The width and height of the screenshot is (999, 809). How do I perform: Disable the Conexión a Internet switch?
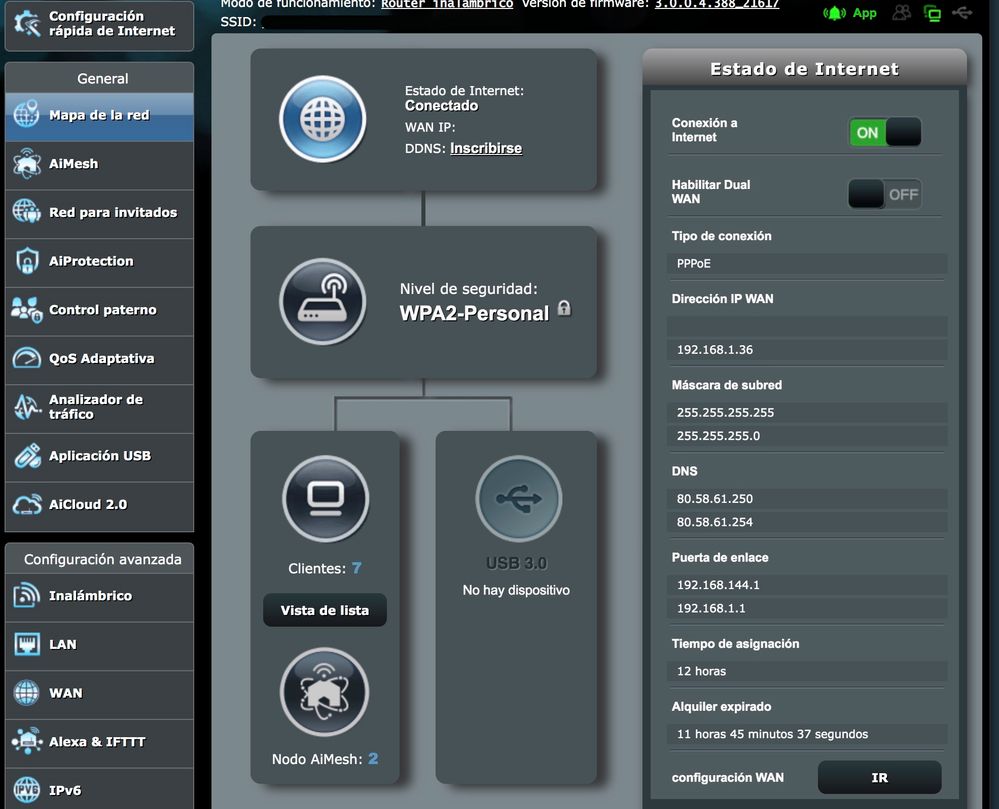(884, 132)
